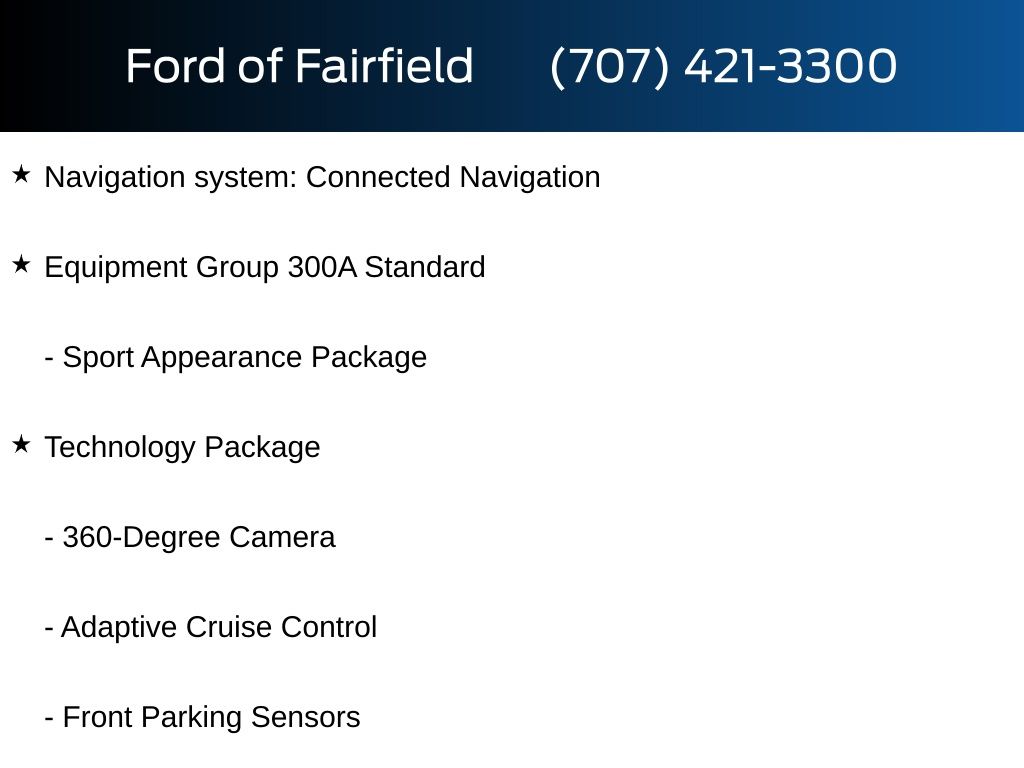Click the '(707)' area code in header
This screenshot has width=1024, height=768.
point(609,67)
